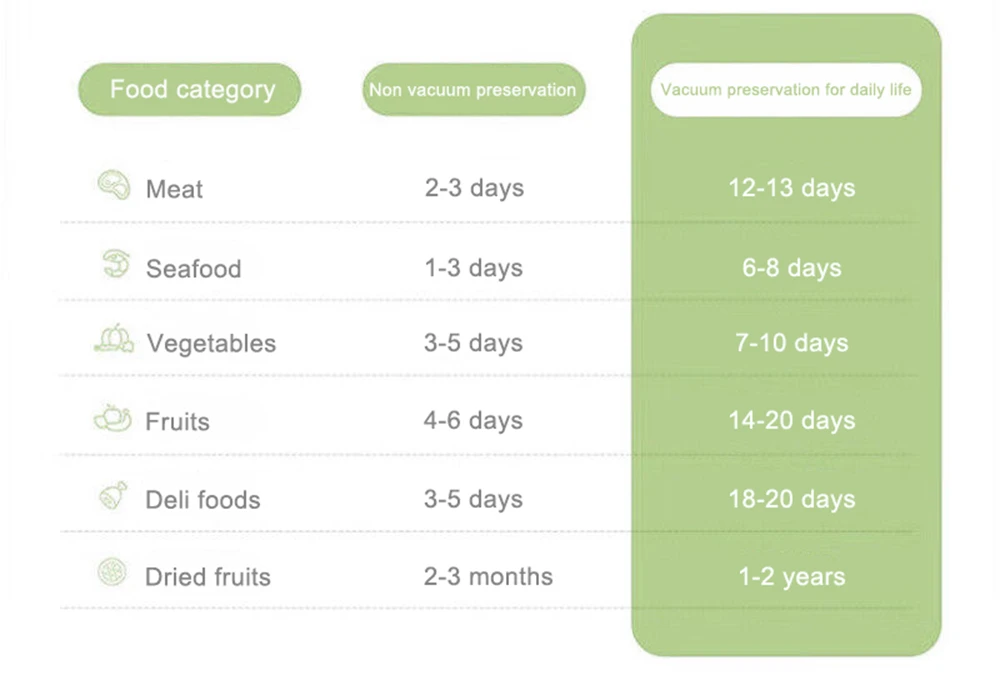This screenshot has height=690, width=1000.
Task: Select the Food category header pill
Action: coord(189,89)
